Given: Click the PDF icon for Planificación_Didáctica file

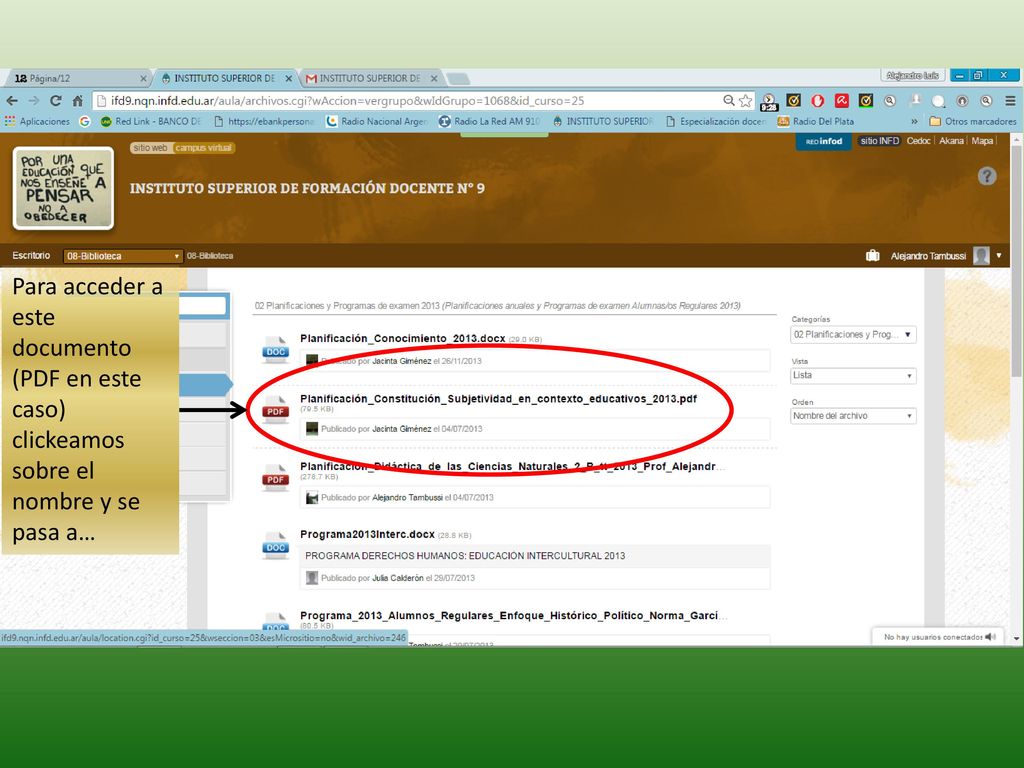Looking at the screenshot, I should coord(276,478).
